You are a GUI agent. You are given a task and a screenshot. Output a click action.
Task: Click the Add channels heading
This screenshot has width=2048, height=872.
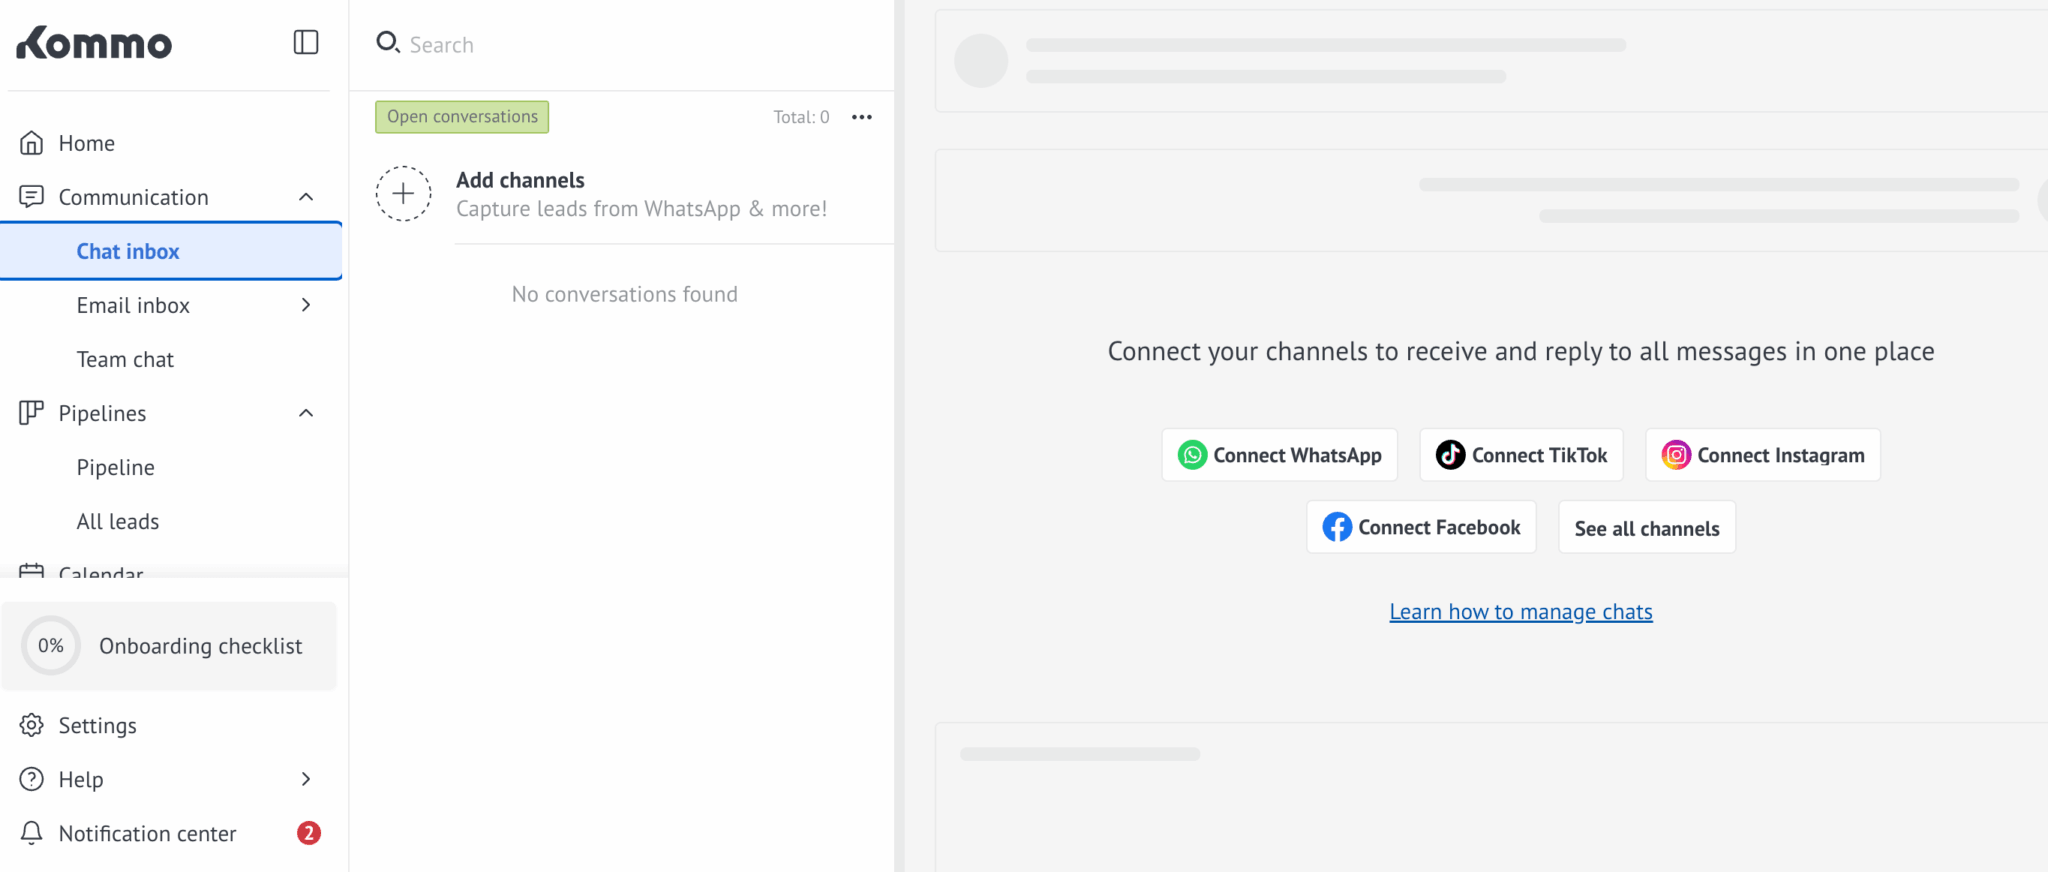pos(520,180)
